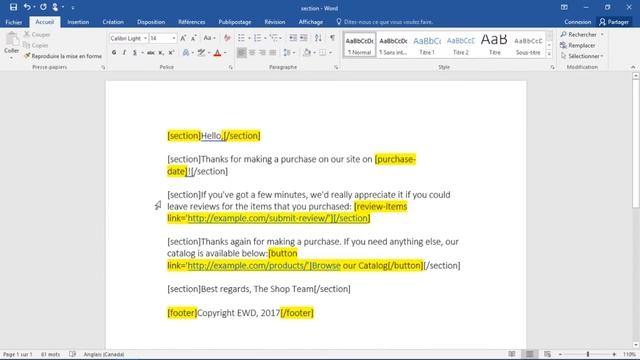Viewport: 640px width, 360px height.
Task: Switch to the Insertion tab
Action: tap(78, 22)
